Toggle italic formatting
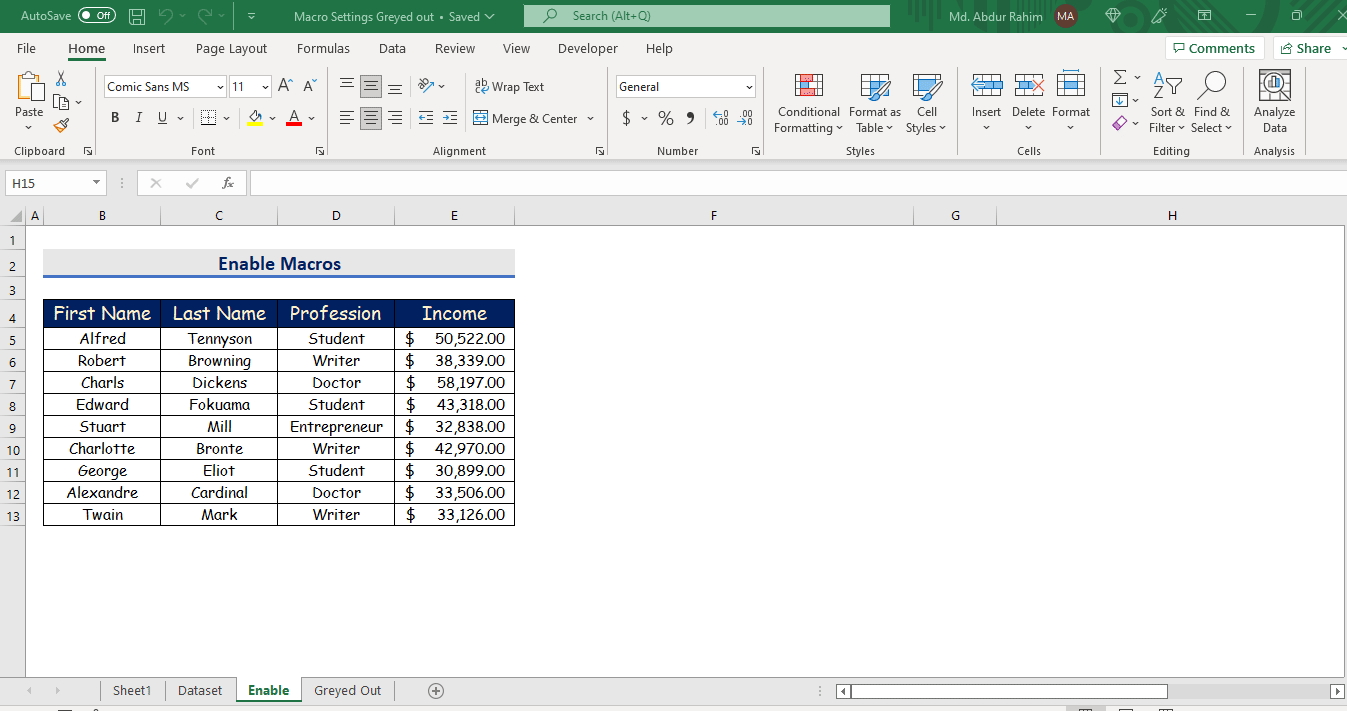1347x711 pixels. point(138,117)
